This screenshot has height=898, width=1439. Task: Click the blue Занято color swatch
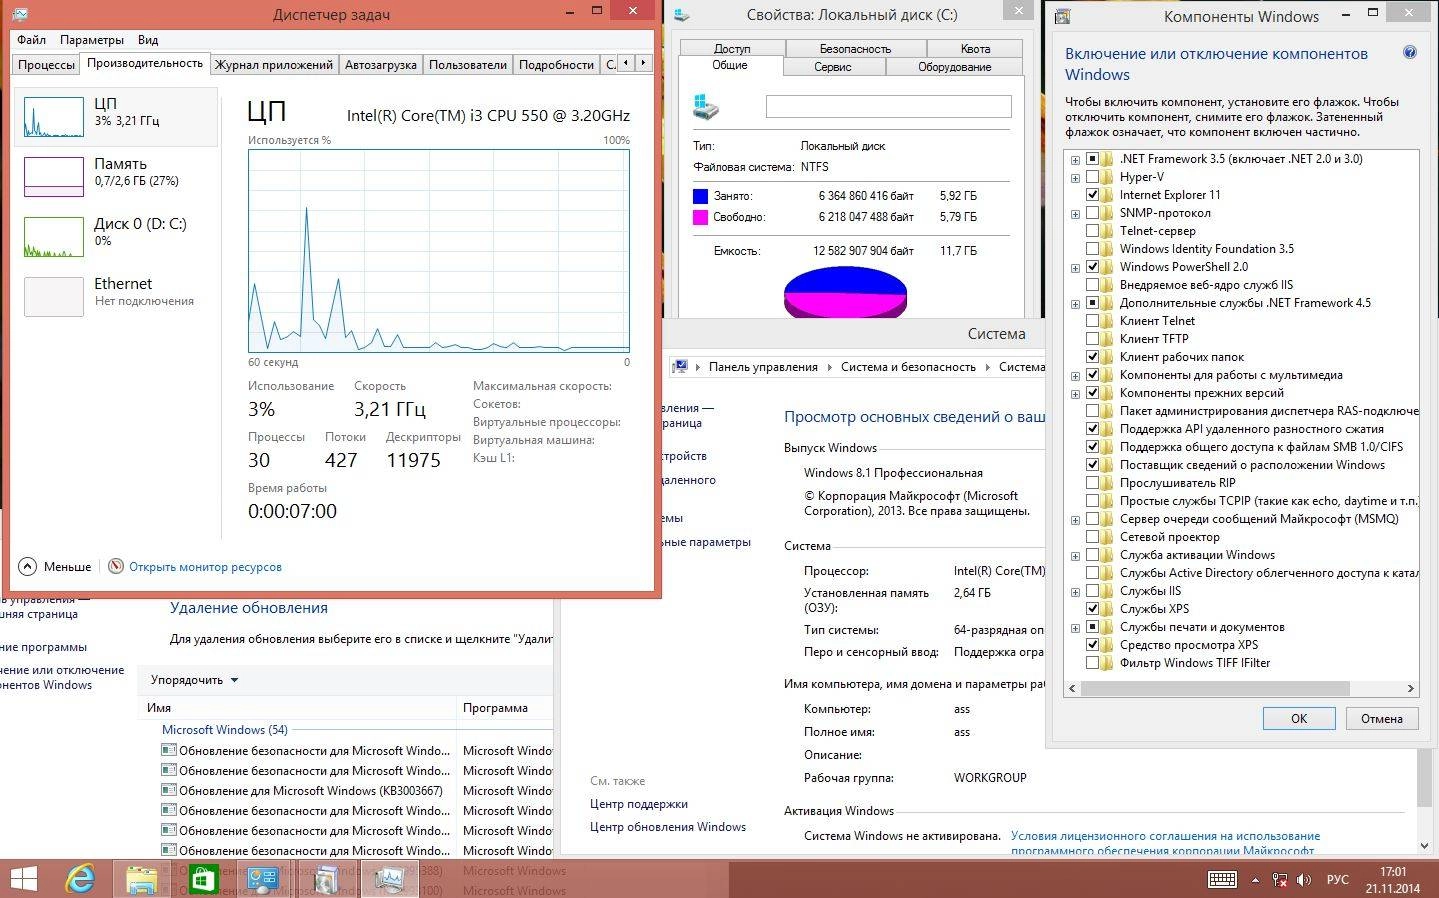click(x=700, y=196)
